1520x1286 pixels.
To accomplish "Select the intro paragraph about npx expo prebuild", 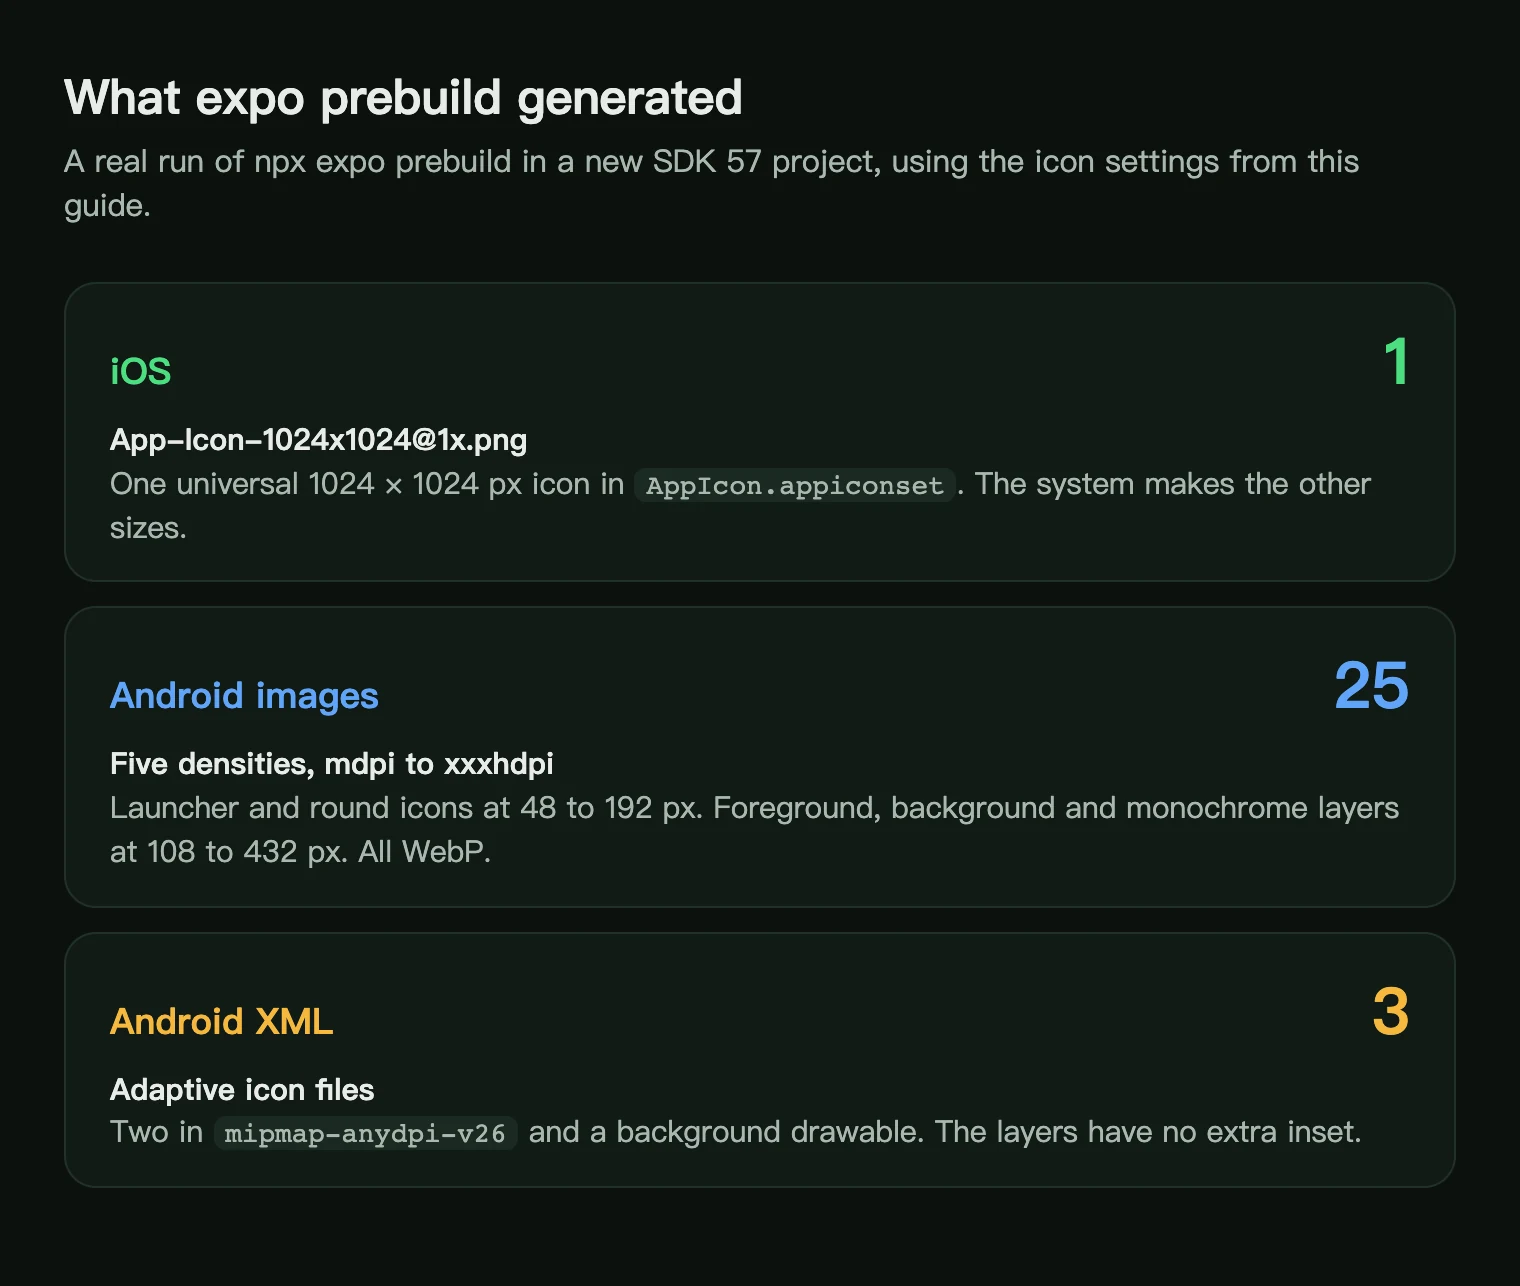I will [x=711, y=183].
